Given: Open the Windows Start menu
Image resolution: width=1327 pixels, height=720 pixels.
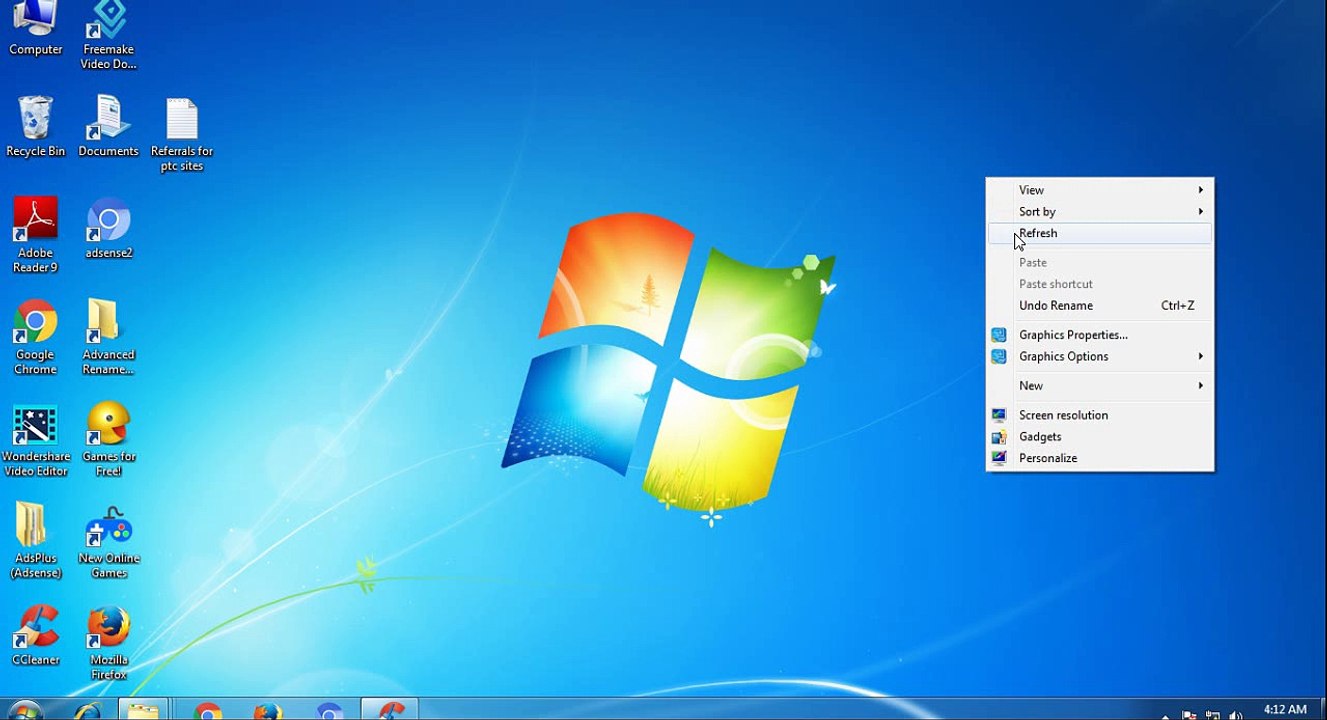Looking at the screenshot, I should point(24,710).
